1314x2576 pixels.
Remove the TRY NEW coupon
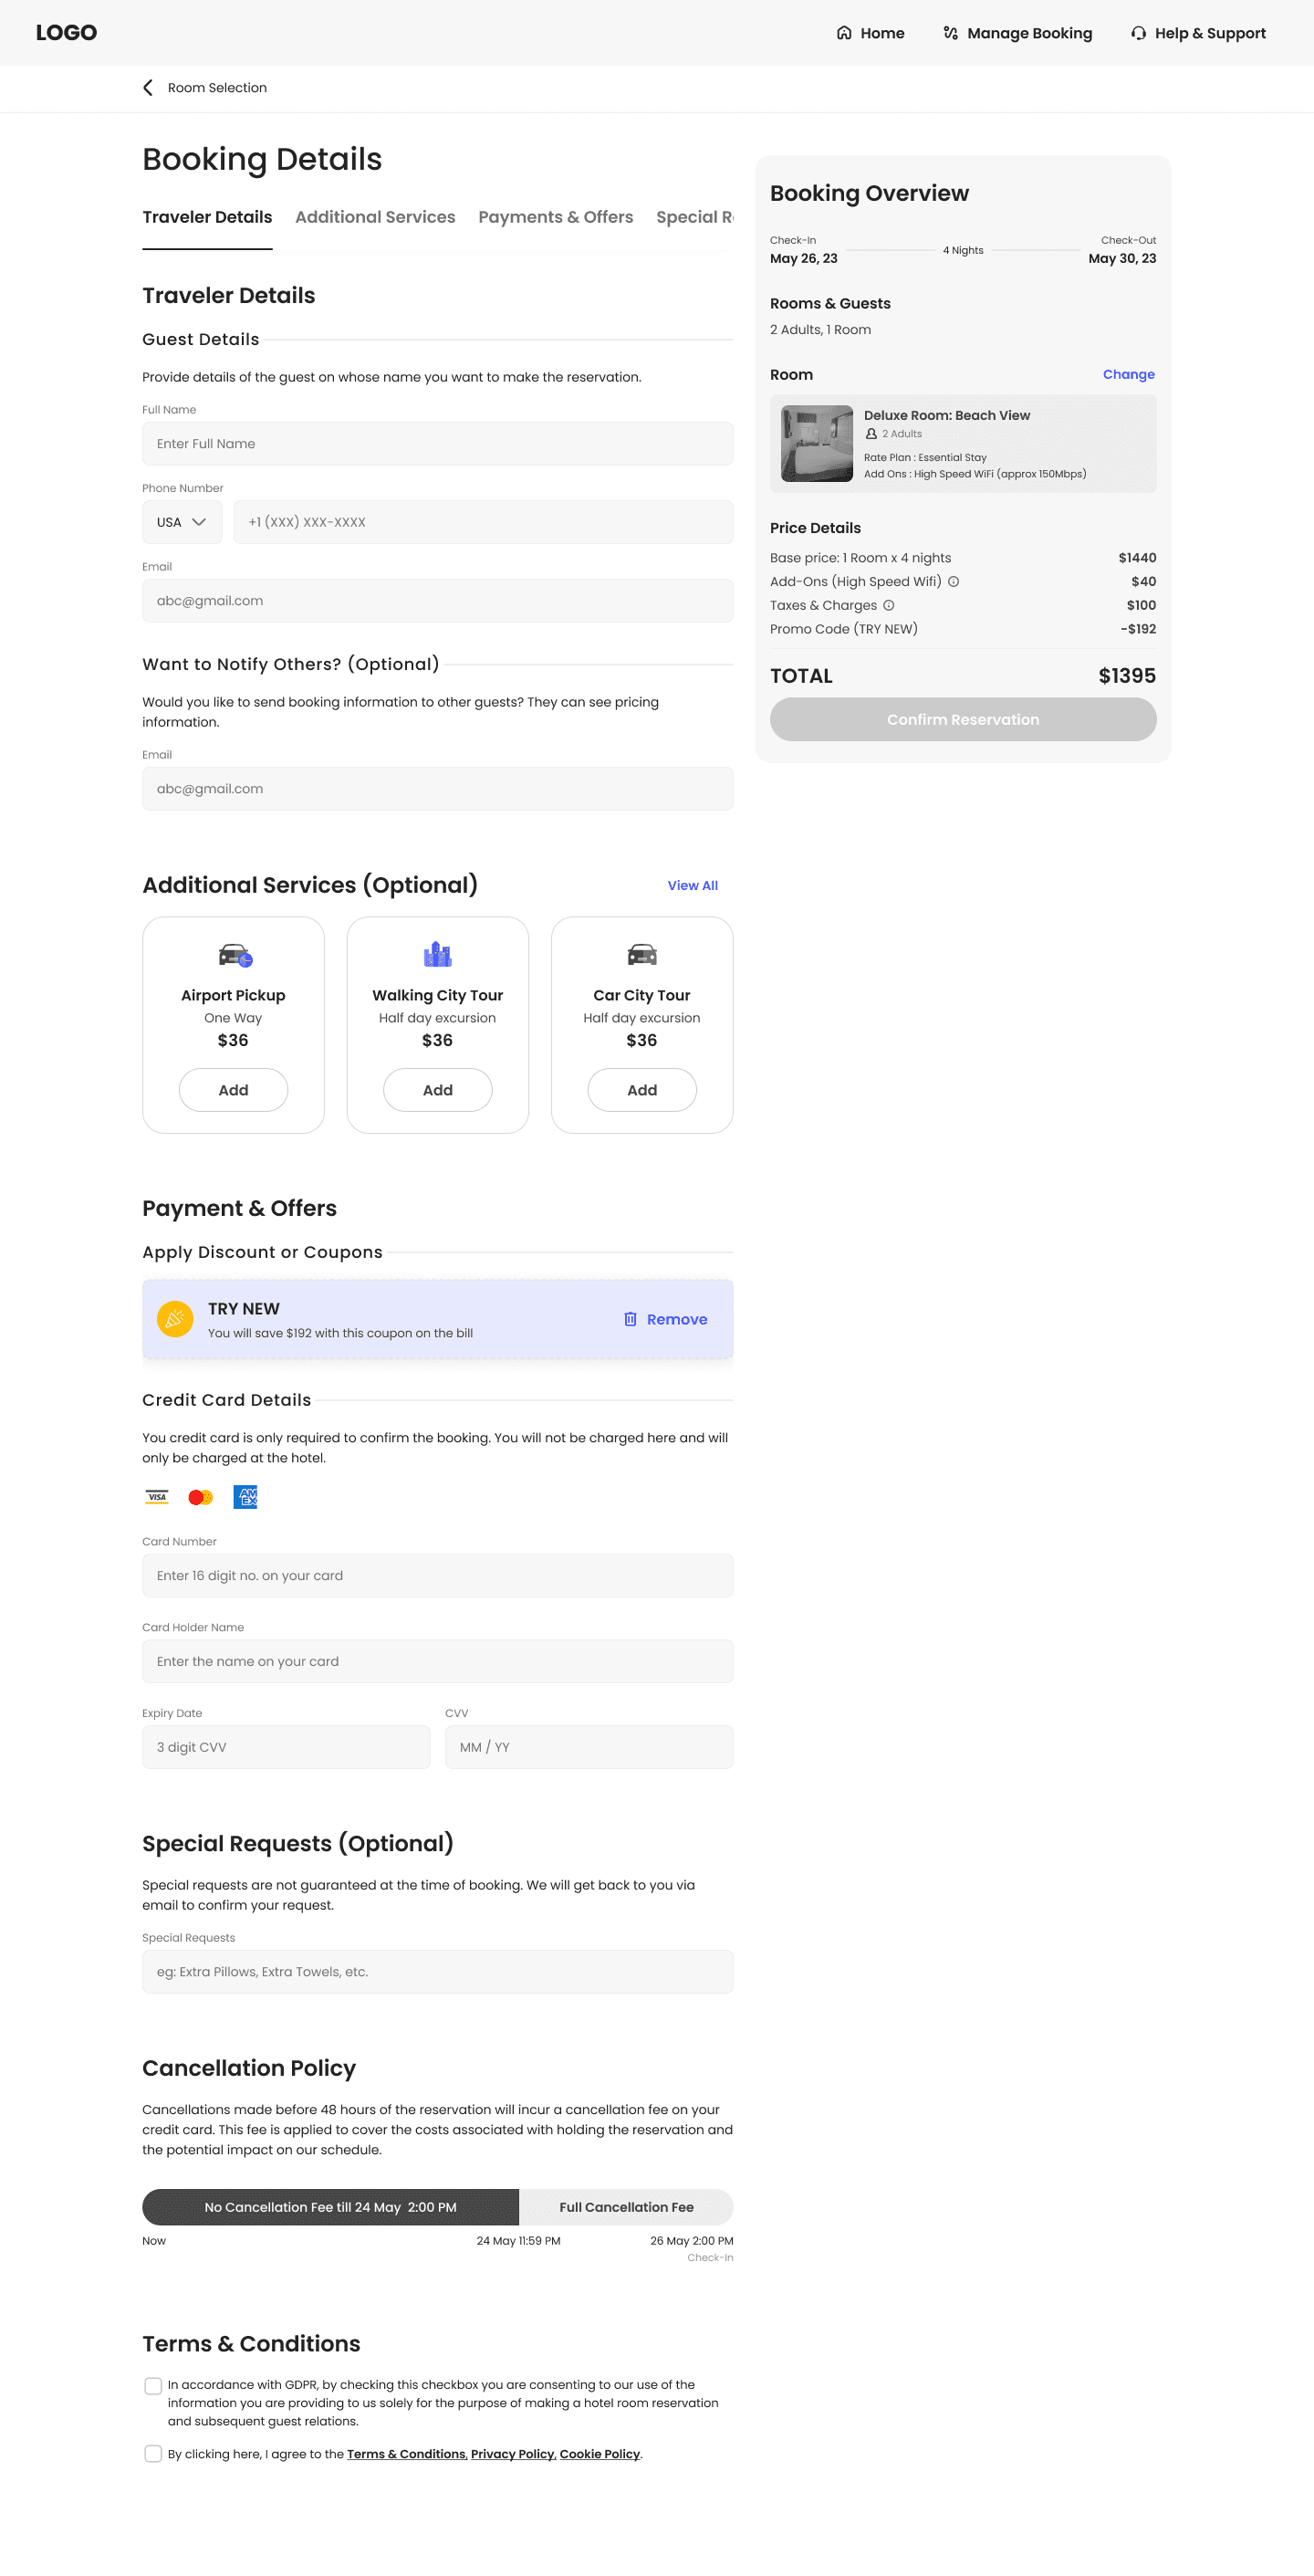665,1319
